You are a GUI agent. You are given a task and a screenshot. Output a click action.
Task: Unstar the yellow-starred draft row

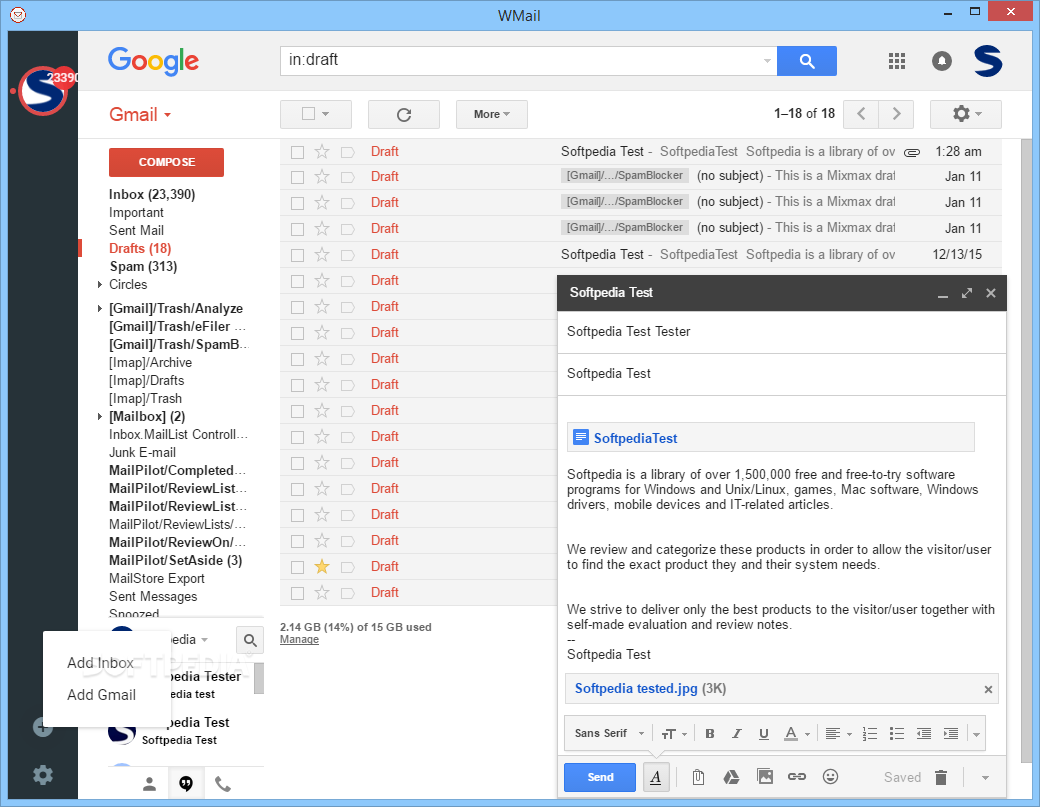click(322, 566)
